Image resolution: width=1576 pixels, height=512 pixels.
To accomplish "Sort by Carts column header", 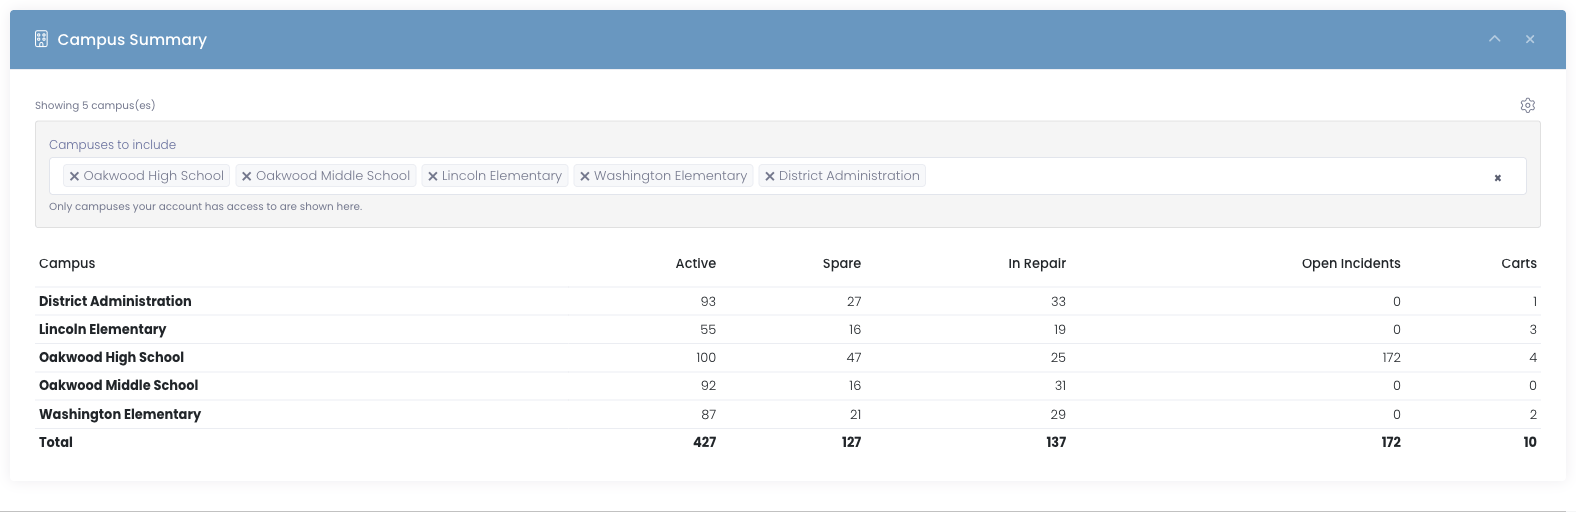I will pyautogui.click(x=1519, y=263).
